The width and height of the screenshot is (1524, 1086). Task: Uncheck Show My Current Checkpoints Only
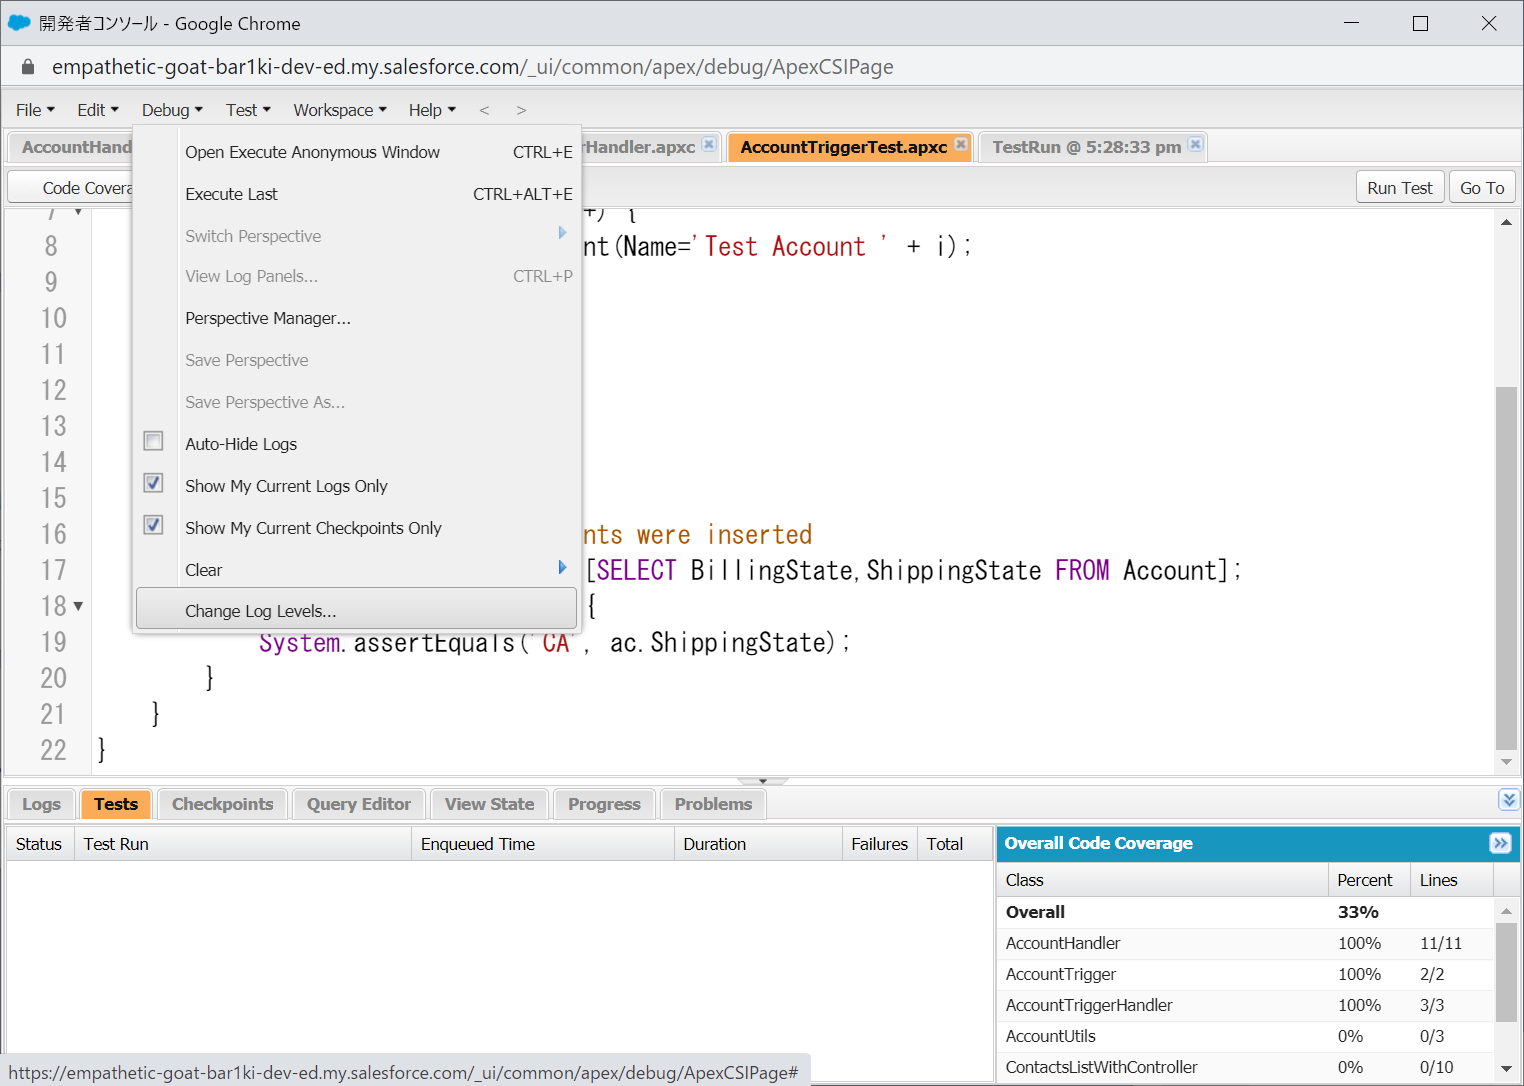[x=153, y=525]
